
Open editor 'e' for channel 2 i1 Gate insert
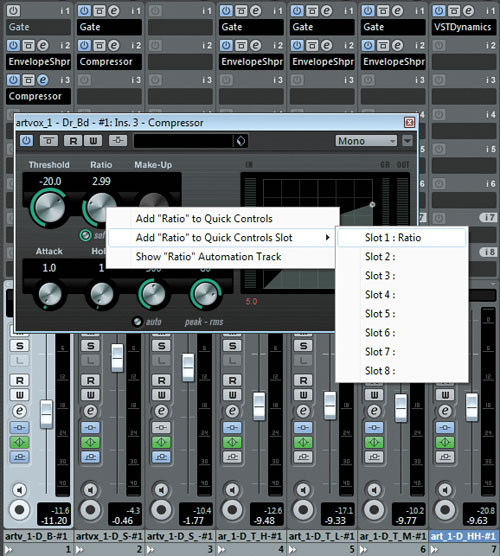(x=113, y=11)
